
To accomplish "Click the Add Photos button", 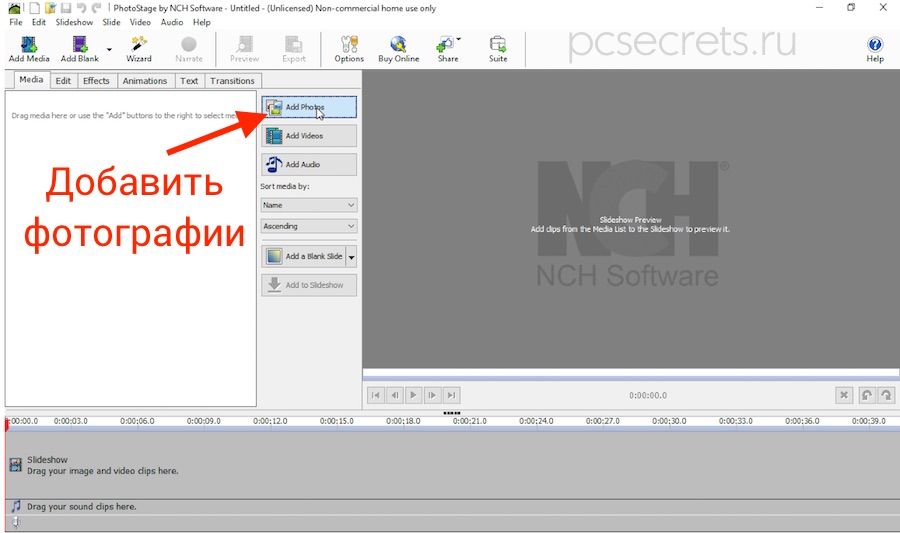I will [309, 107].
